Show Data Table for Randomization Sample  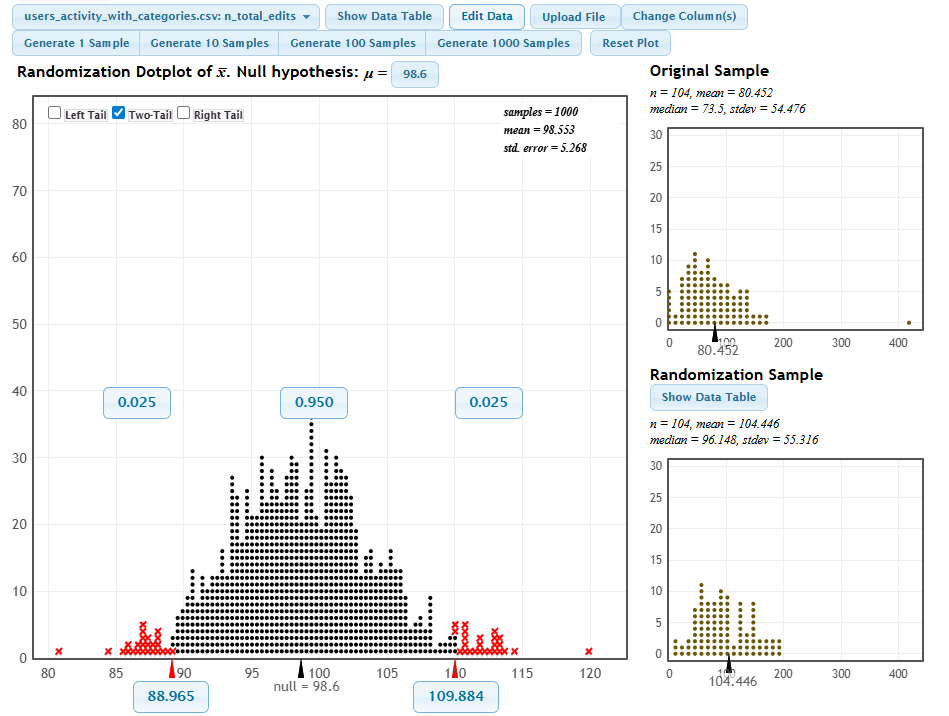pyautogui.click(x=709, y=397)
